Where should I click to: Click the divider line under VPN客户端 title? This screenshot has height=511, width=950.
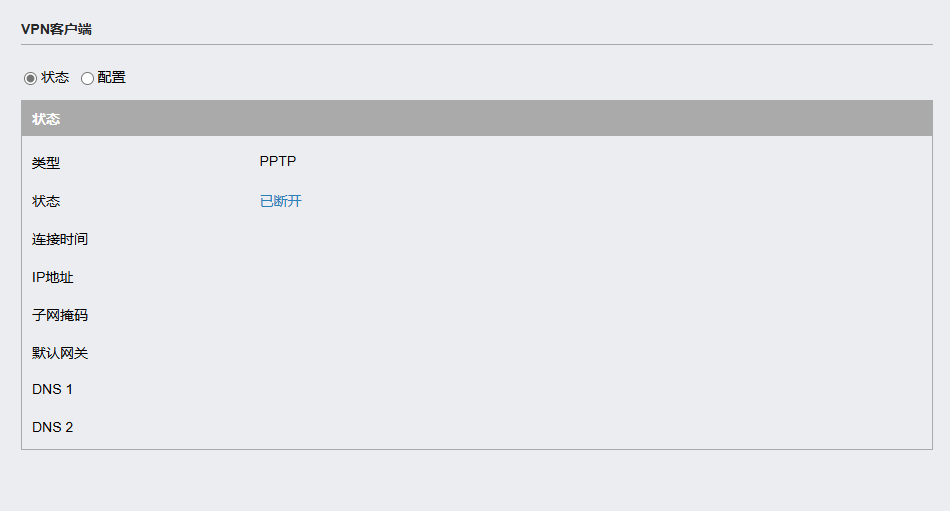(477, 44)
